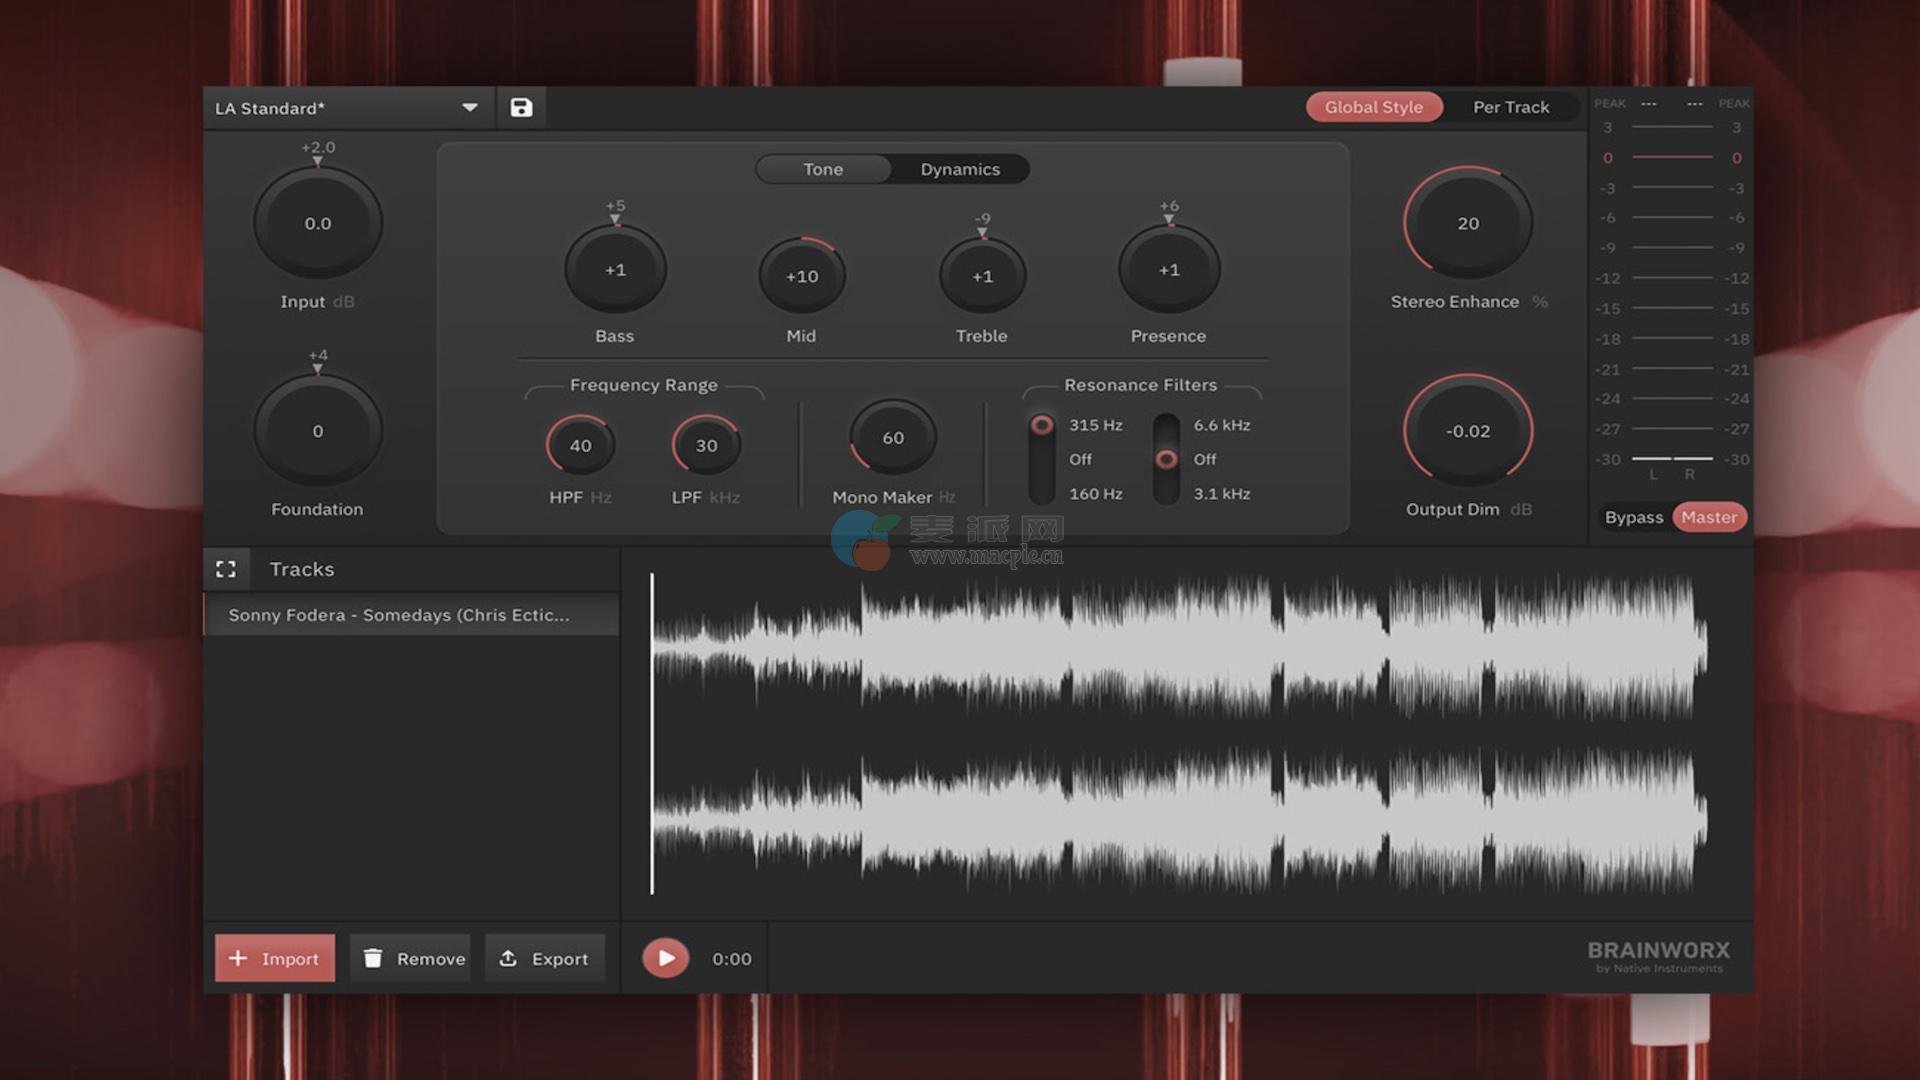The height and width of the screenshot is (1080, 1920).
Task: Select the Tone tab
Action: [x=823, y=169]
